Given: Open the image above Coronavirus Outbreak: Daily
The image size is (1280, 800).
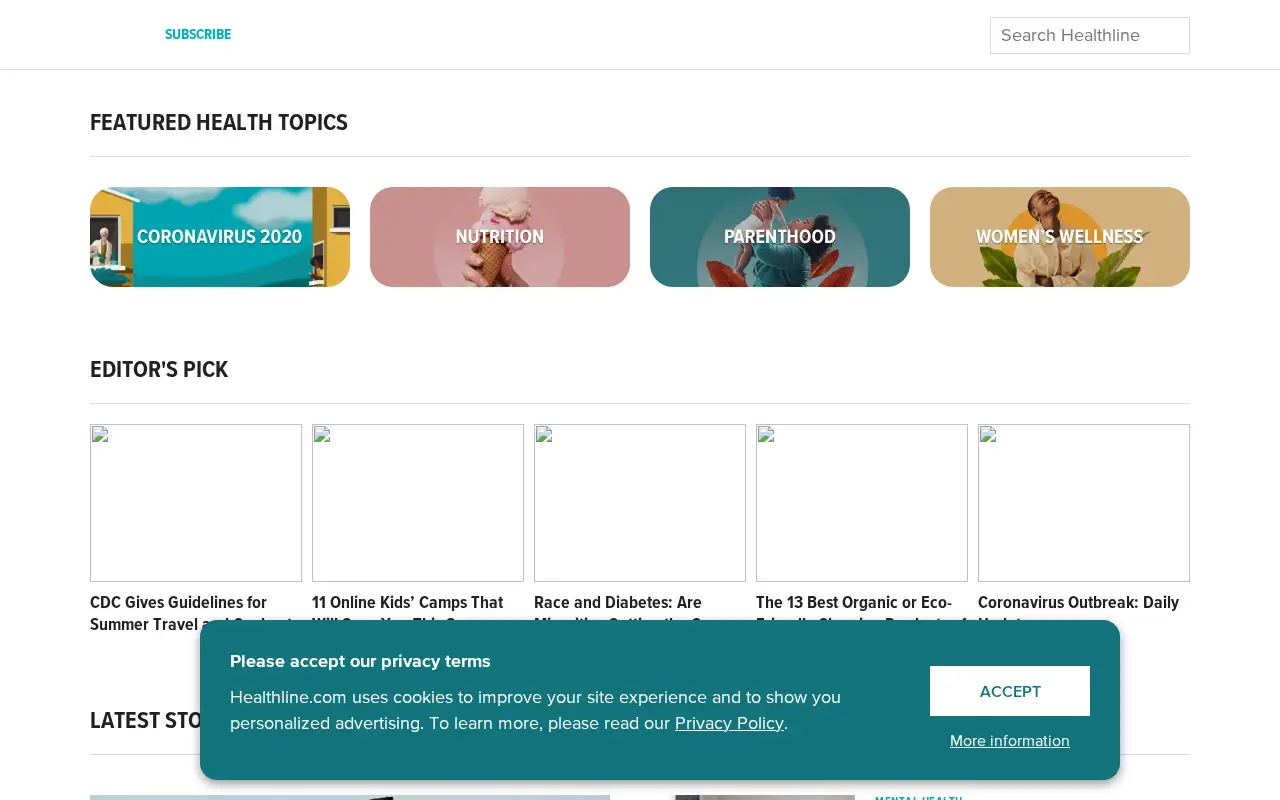Looking at the screenshot, I should click(1084, 503).
